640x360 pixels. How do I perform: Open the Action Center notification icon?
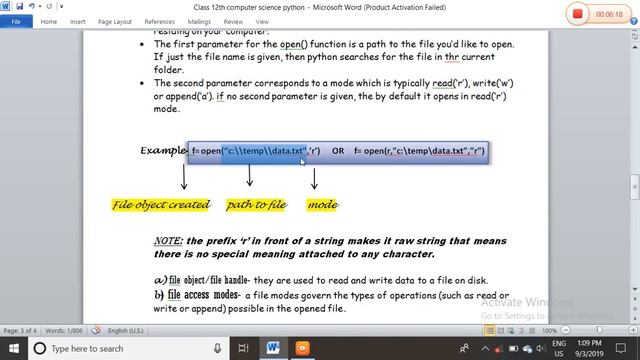pos(620,349)
